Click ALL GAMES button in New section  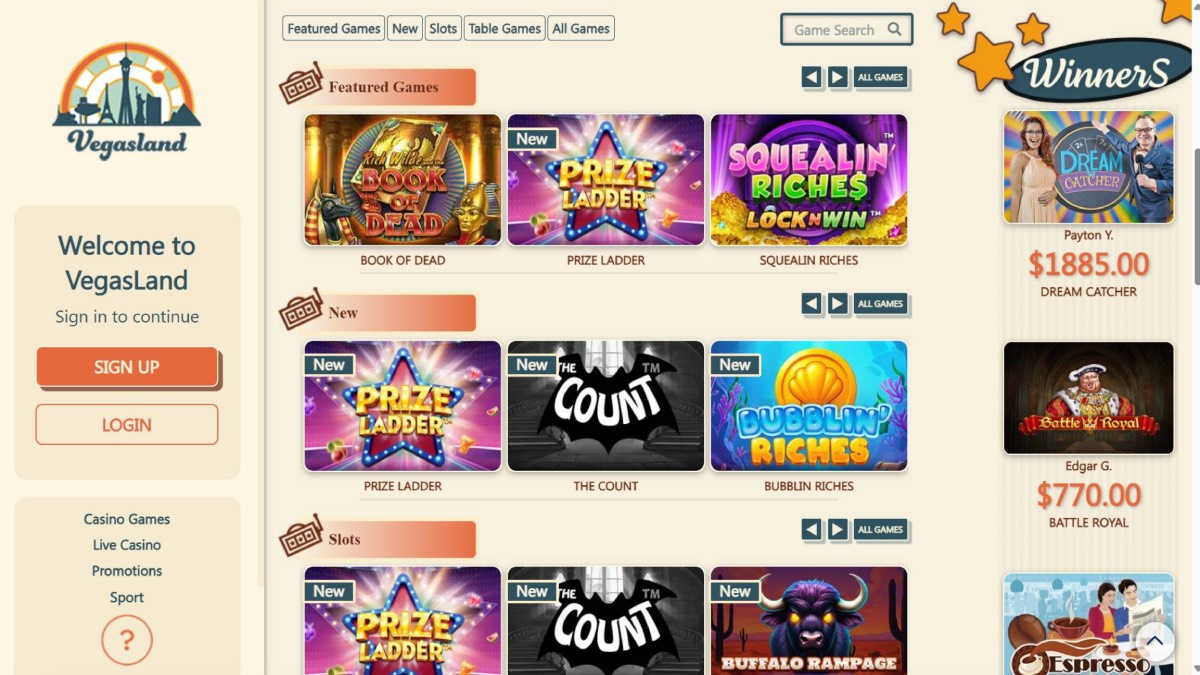point(880,303)
